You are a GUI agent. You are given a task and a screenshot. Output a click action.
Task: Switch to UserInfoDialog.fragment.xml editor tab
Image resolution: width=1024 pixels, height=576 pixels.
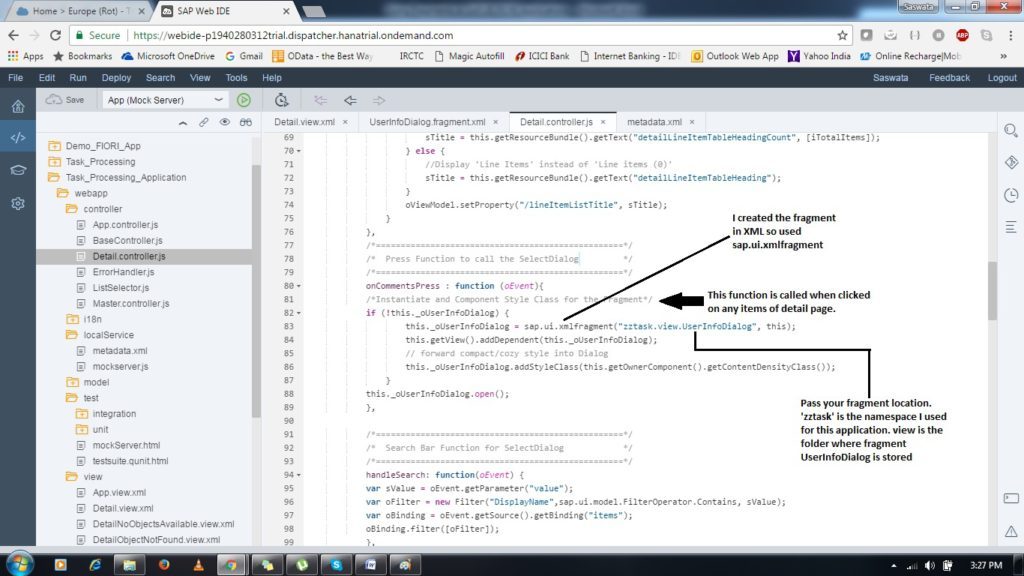[427, 122]
